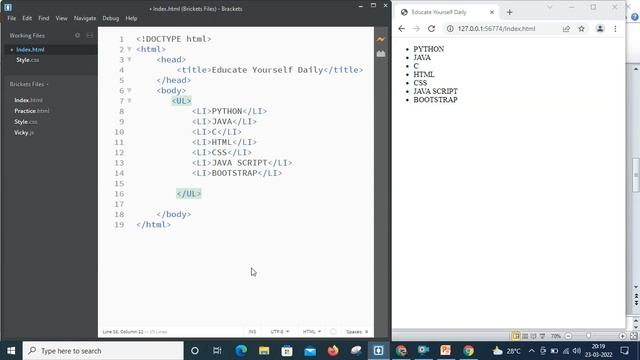Open the notification center icon
The image size is (640, 360).
(x=624, y=351)
